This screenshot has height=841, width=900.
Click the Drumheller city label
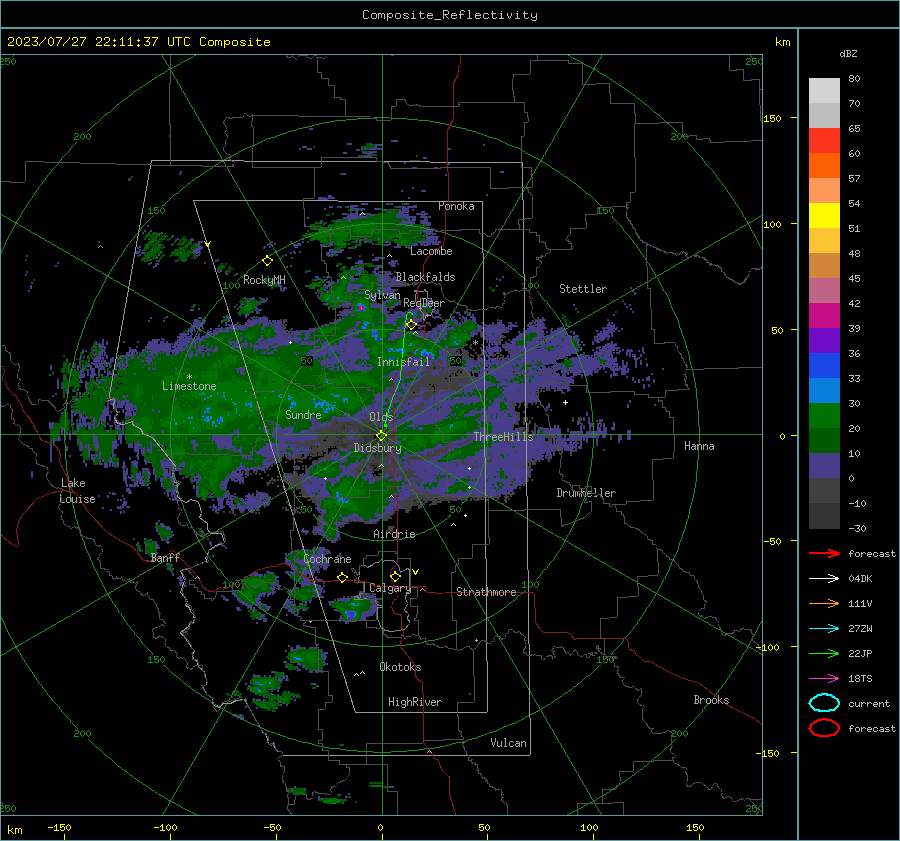pos(586,493)
